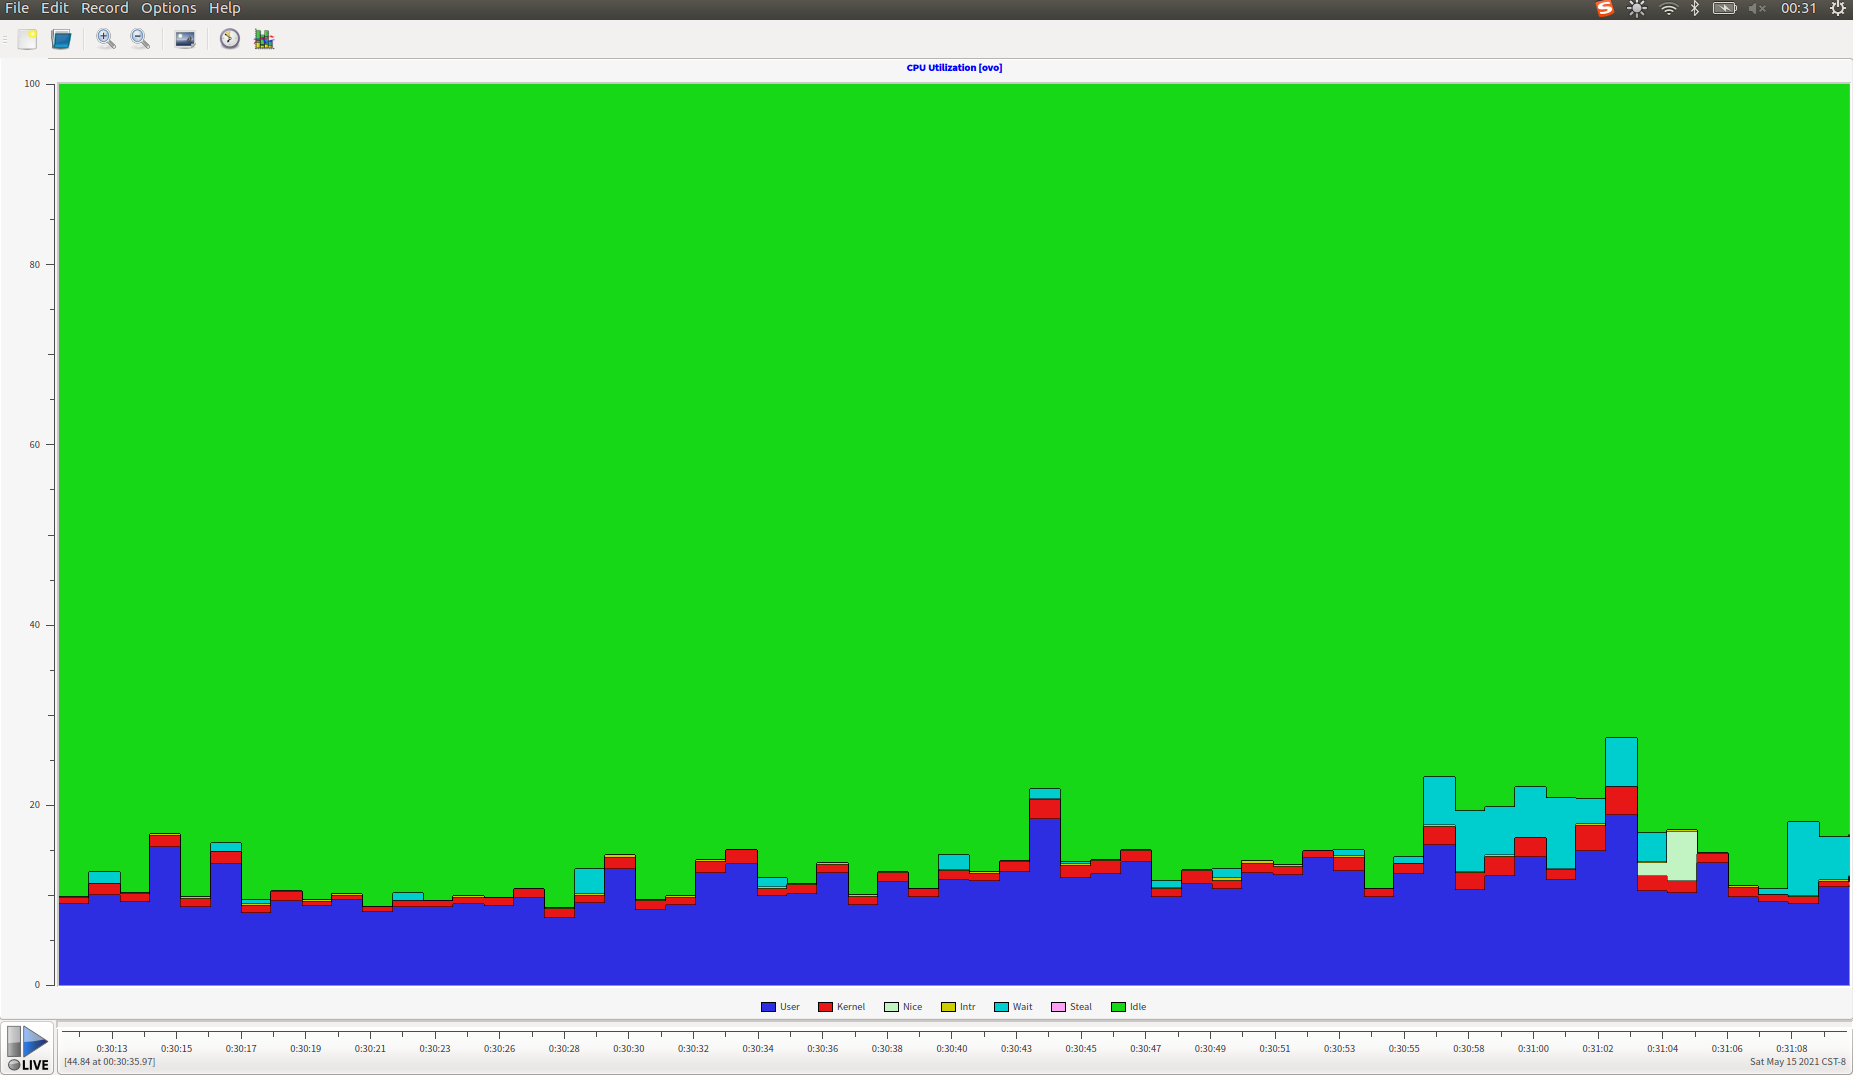Click the LIVE play button
Viewport: 1853px width, 1075px height.
pos(28,1047)
